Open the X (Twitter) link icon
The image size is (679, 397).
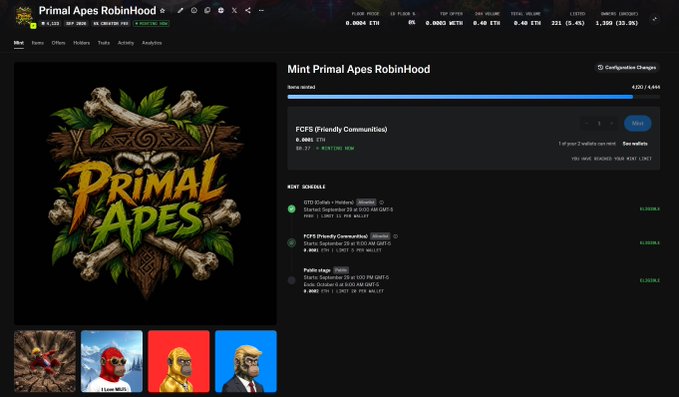pyautogui.click(x=234, y=10)
